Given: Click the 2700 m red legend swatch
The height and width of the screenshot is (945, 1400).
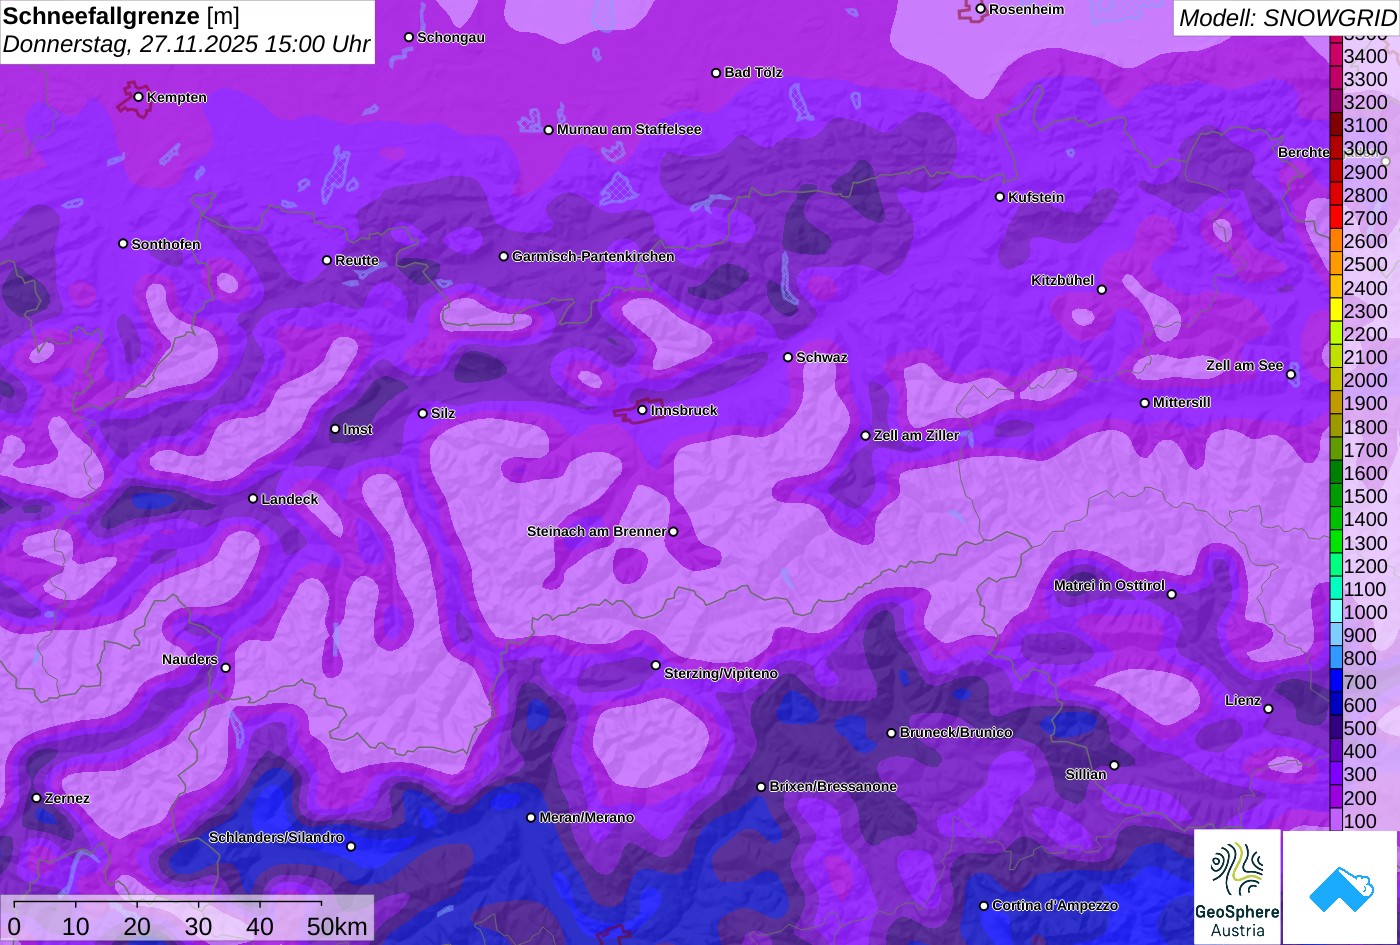Looking at the screenshot, I should (1336, 218).
